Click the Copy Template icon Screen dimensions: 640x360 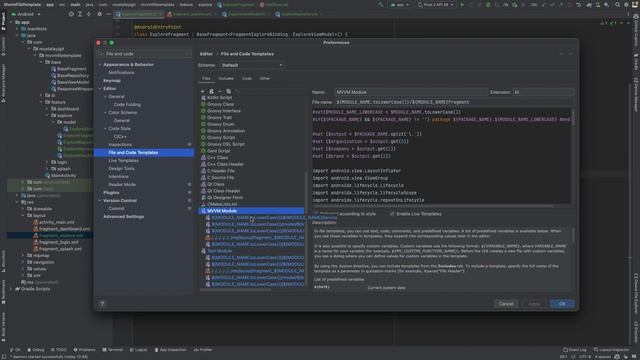coord(229,91)
